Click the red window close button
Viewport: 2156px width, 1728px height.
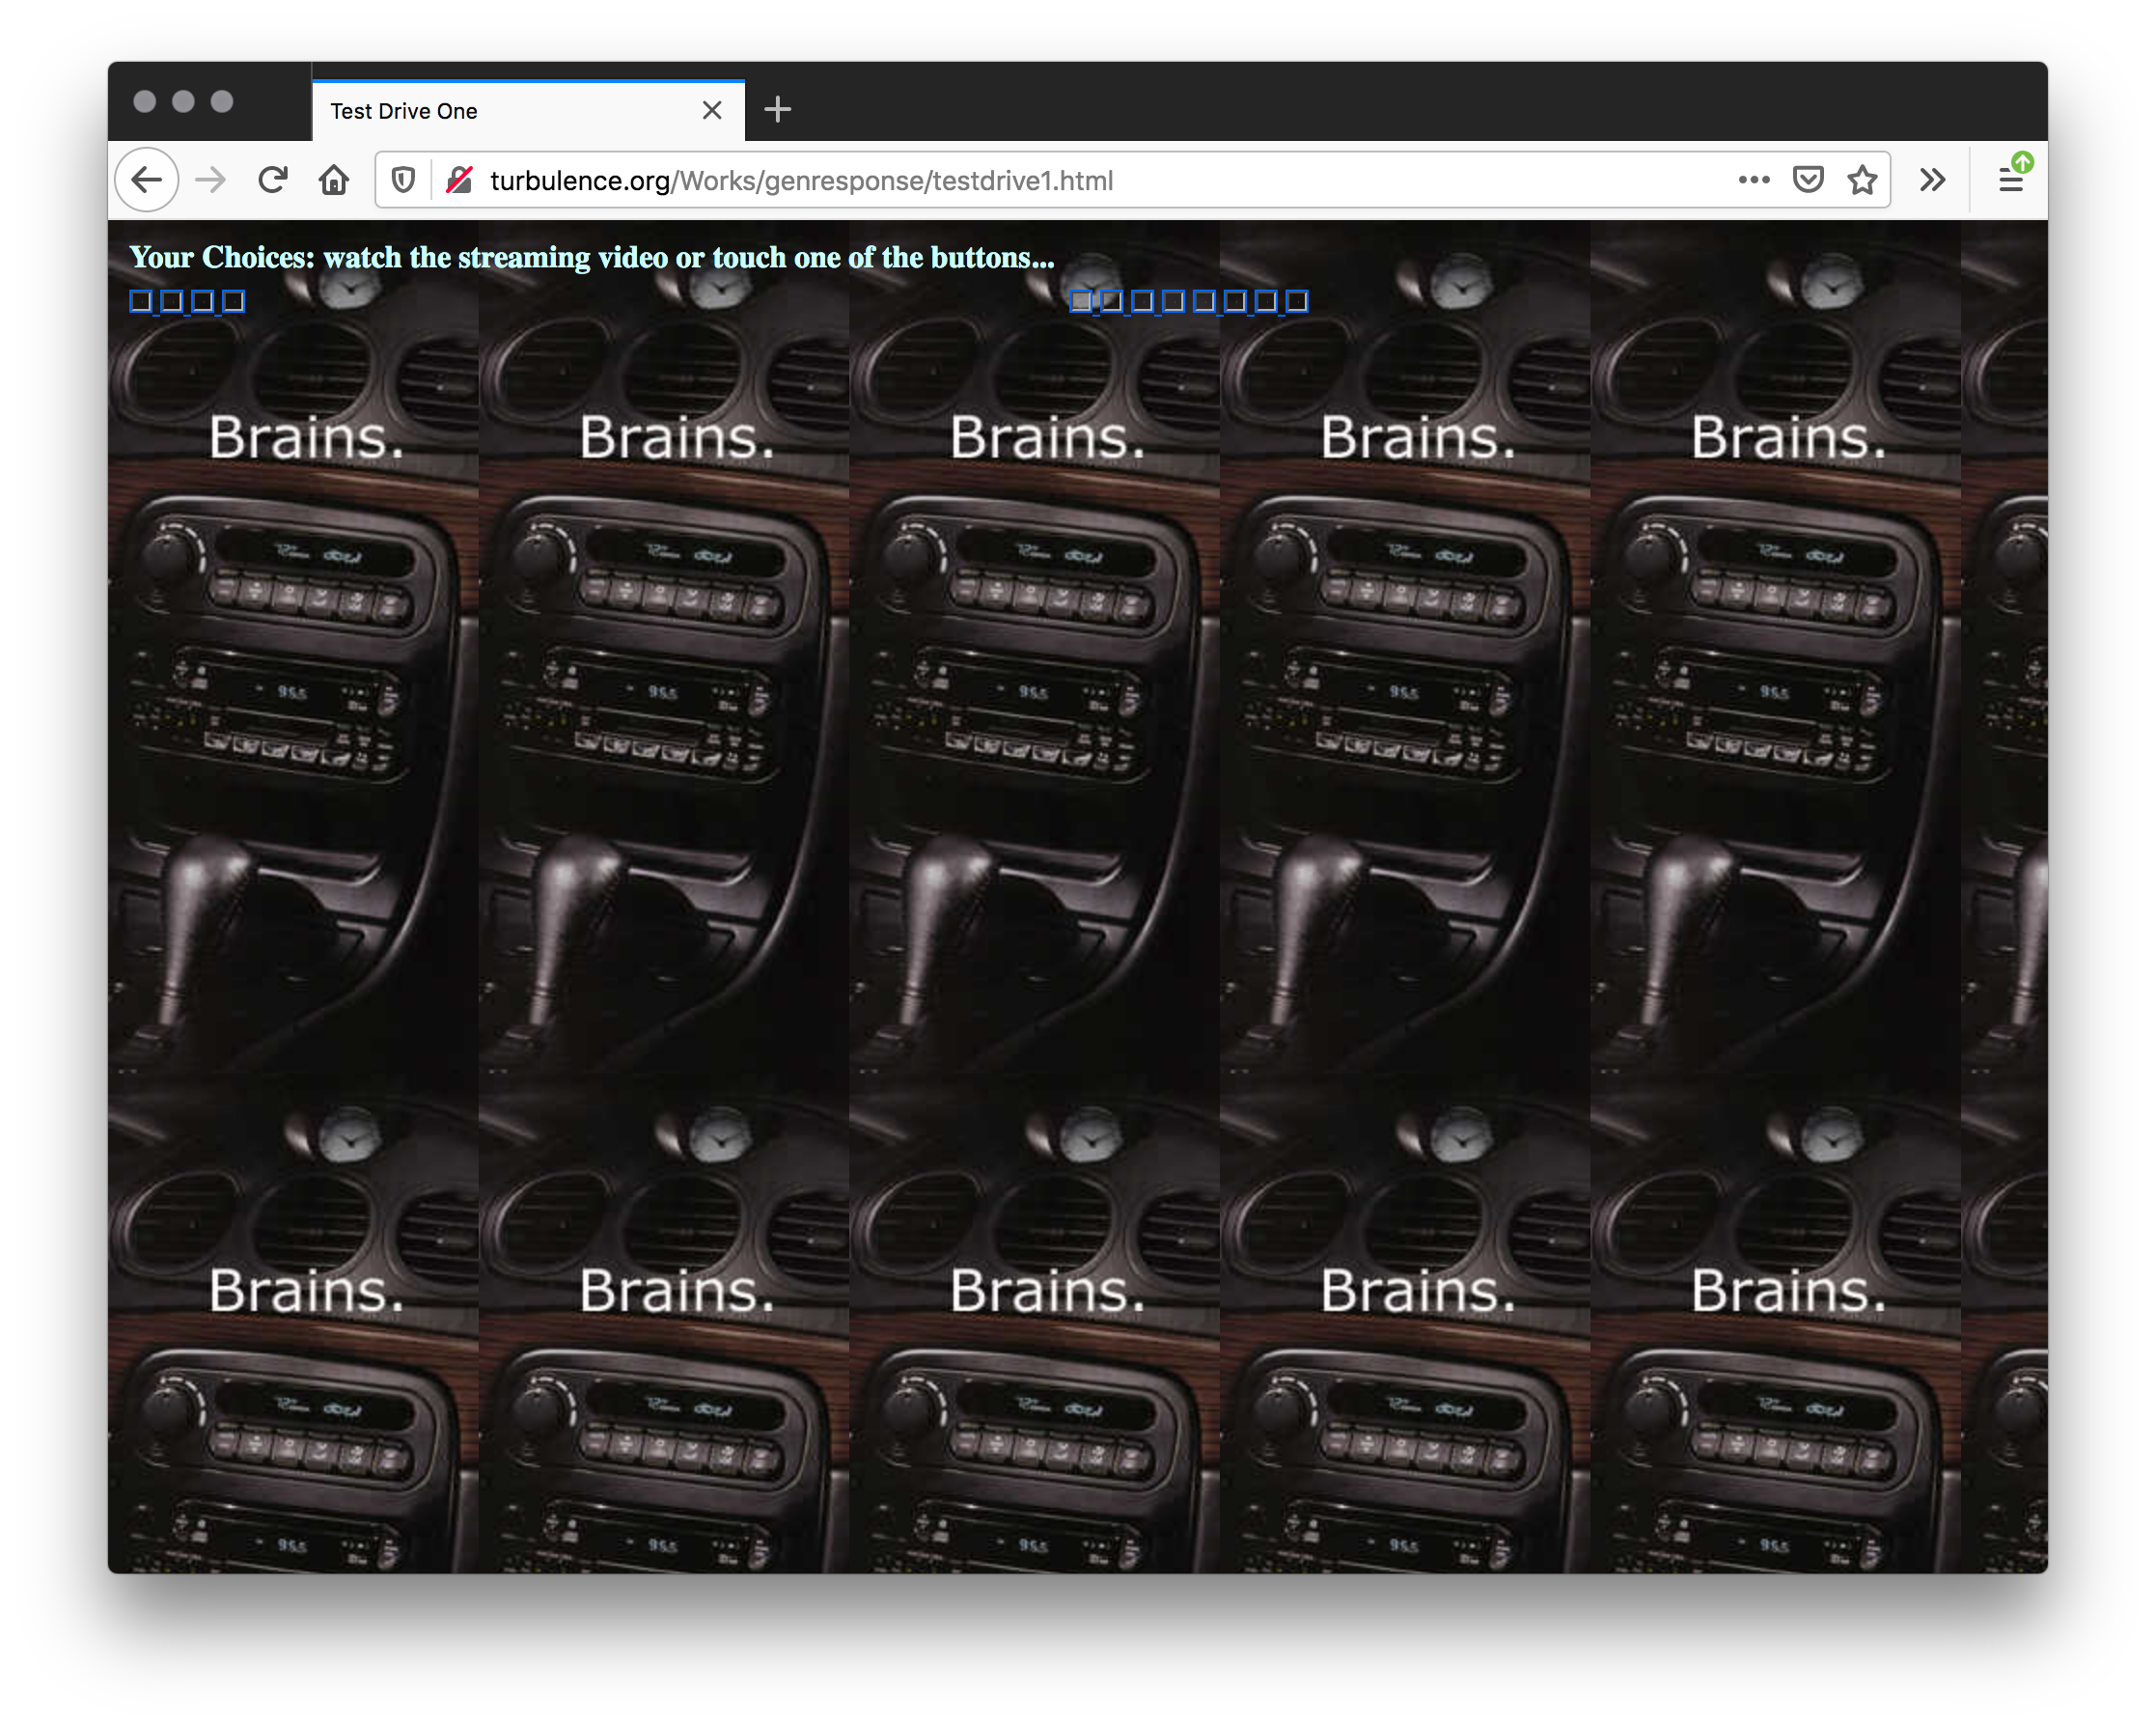[x=144, y=102]
